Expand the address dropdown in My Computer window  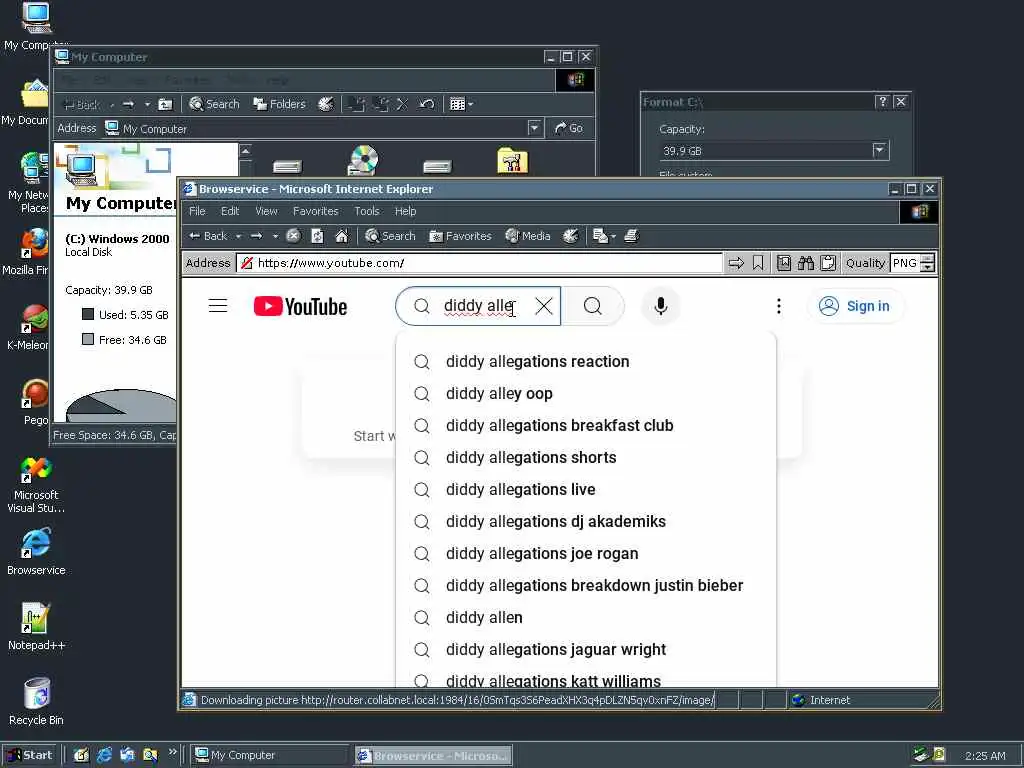click(534, 128)
